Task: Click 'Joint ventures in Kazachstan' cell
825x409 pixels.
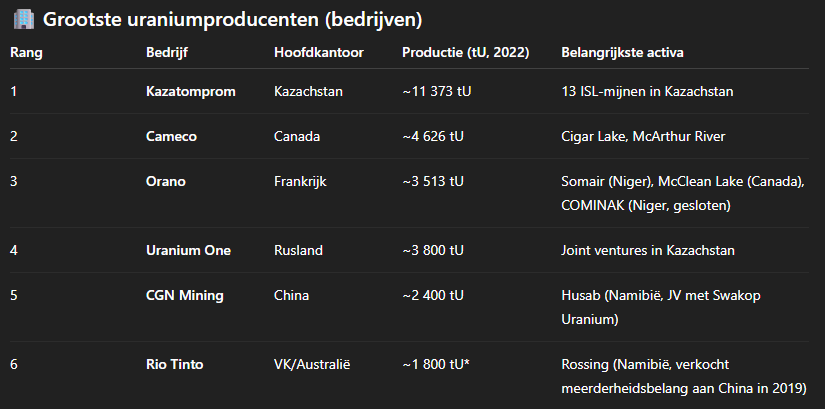Action: (648, 250)
